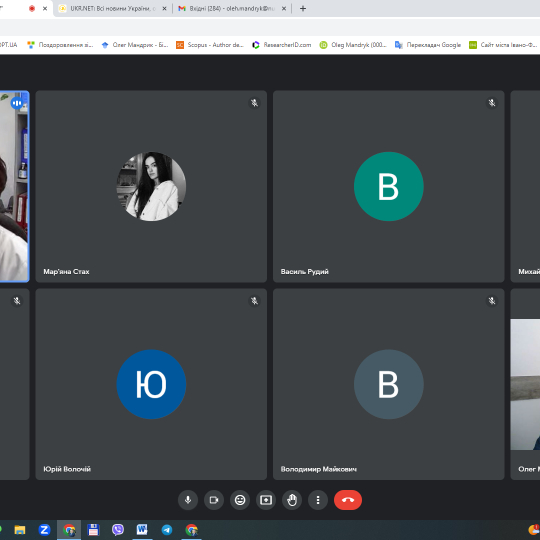Click the red leave call button

pyautogui.click(x=348, y=500)
